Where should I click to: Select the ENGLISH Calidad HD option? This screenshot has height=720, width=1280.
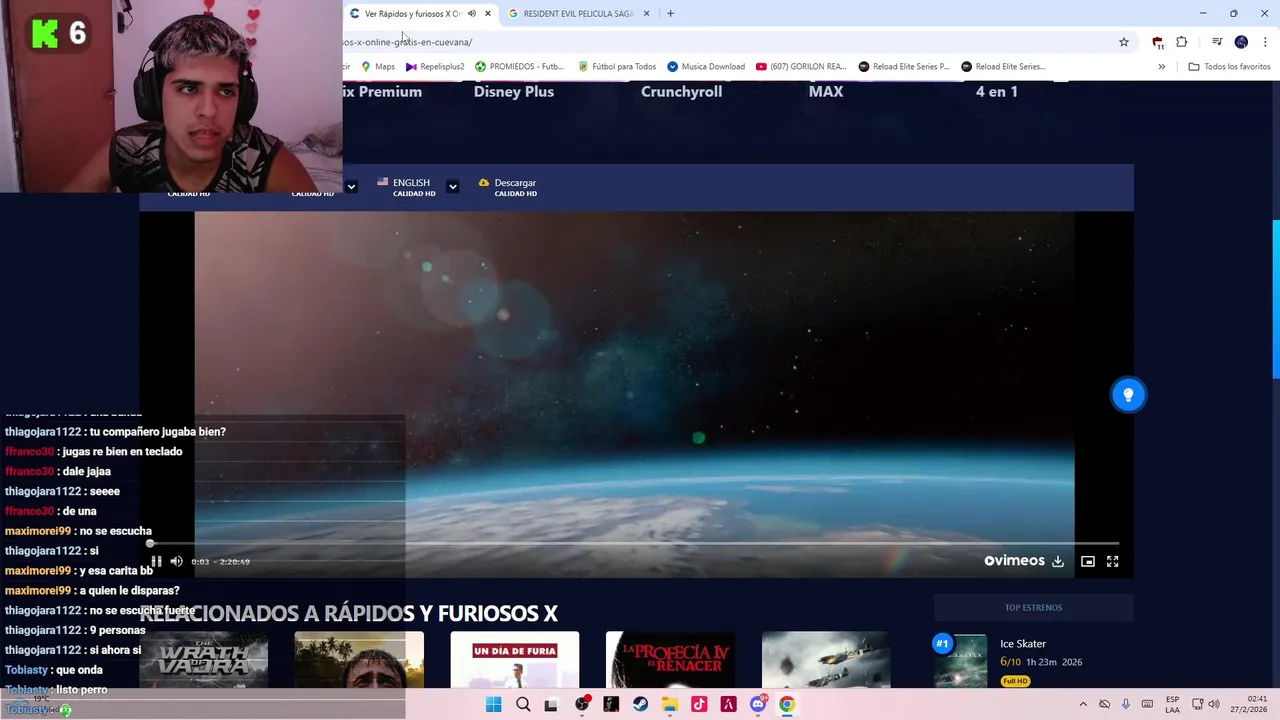[x=406, y=187]
